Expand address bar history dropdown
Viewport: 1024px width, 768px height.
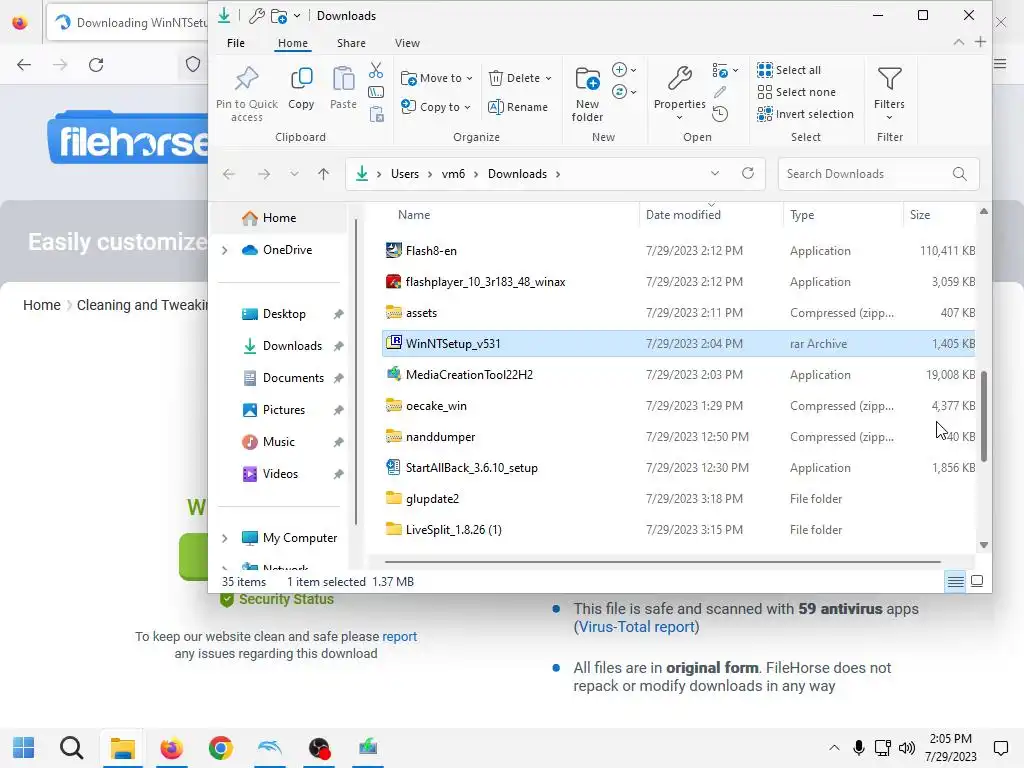click(715, 173)
